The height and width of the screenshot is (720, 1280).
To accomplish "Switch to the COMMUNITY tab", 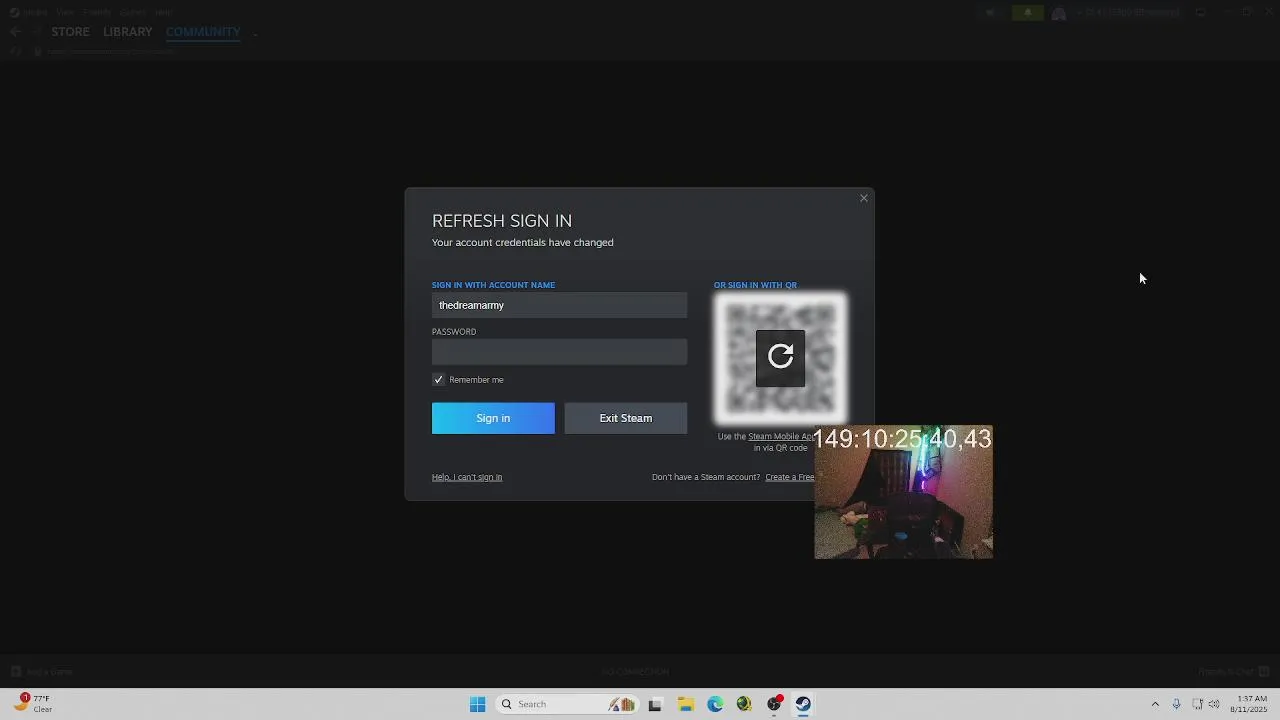I will (x=203, y=32).
